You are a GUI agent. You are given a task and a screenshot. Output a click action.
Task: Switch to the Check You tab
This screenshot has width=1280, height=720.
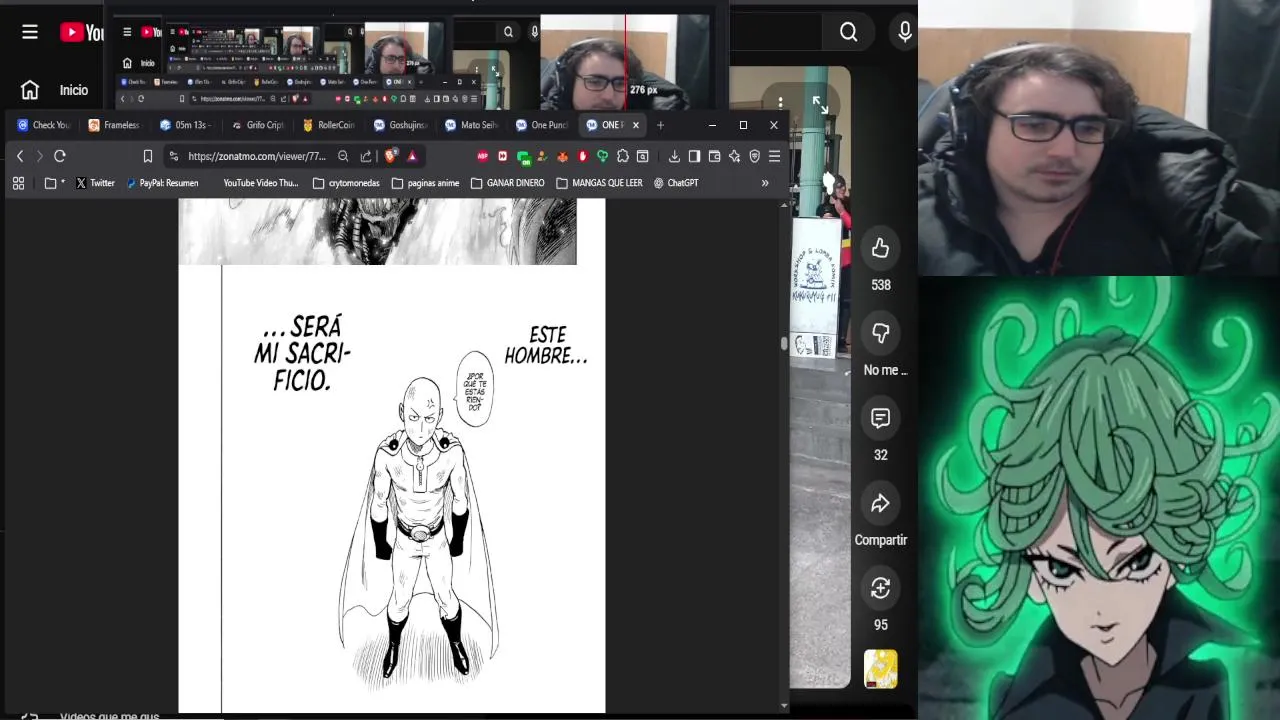(x=44, y=125)
